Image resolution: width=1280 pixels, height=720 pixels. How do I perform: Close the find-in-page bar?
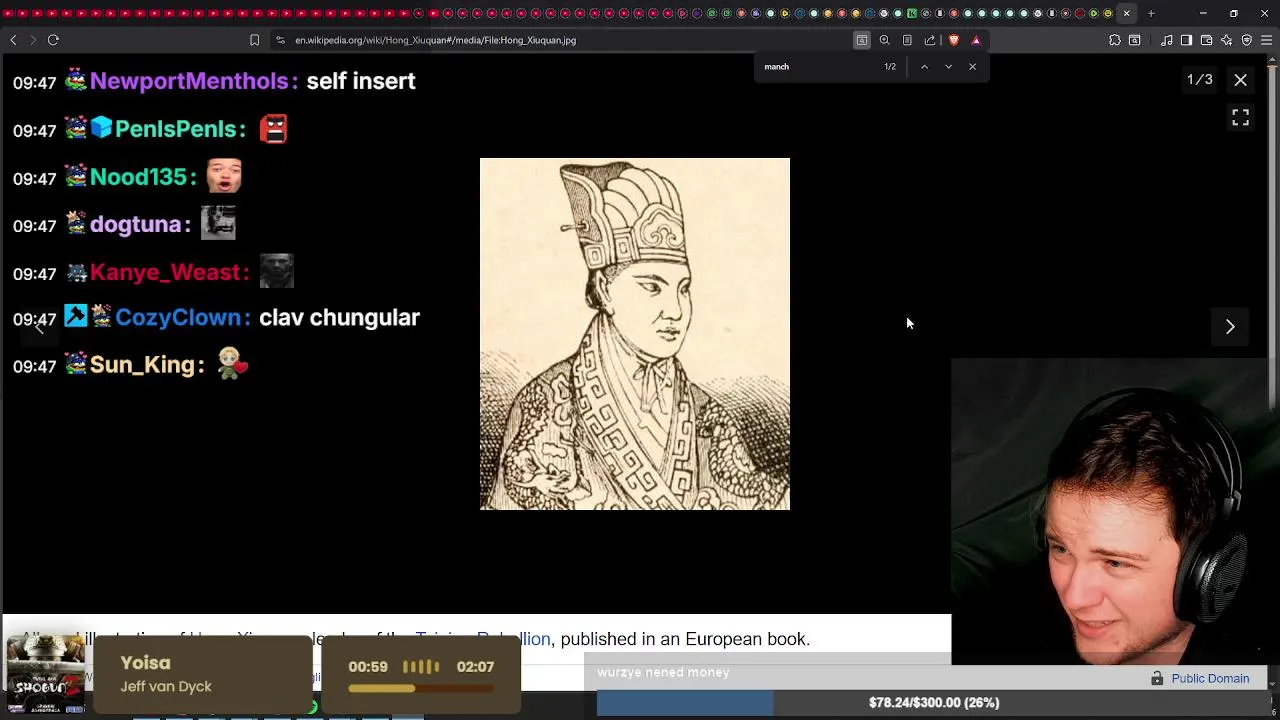pyautogui.click(x=972, y=67)
